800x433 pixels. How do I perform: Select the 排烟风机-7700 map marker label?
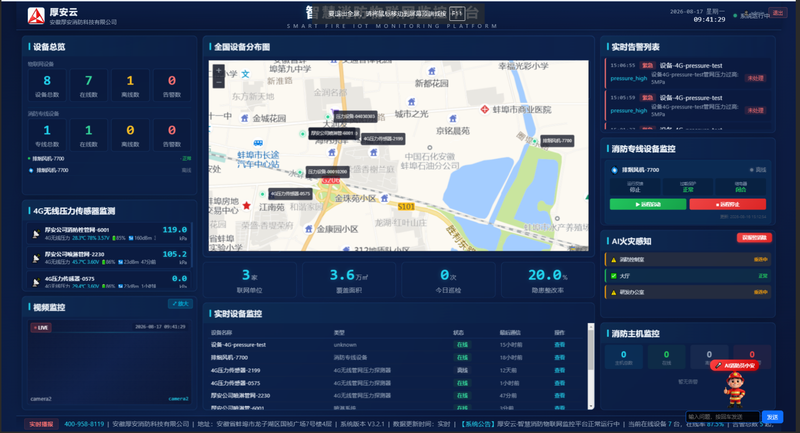click(x=557, y=140)
